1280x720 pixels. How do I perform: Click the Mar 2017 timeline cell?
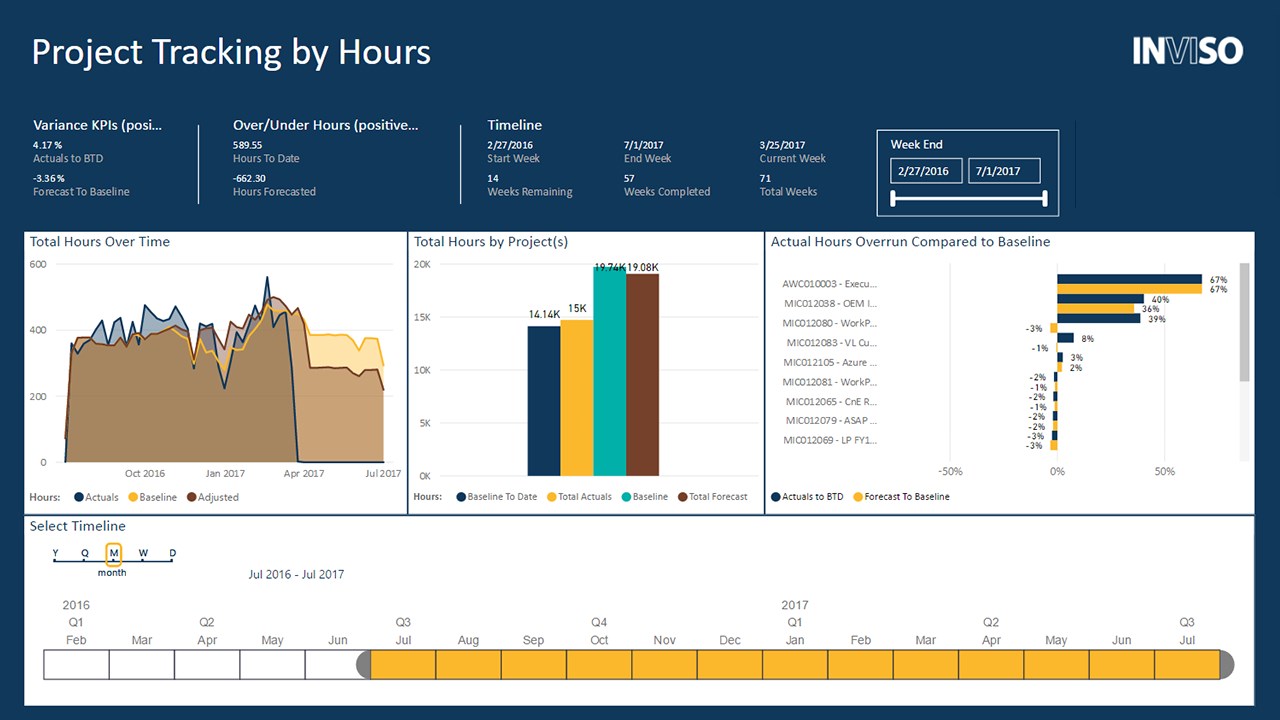[x=926, y=664]
